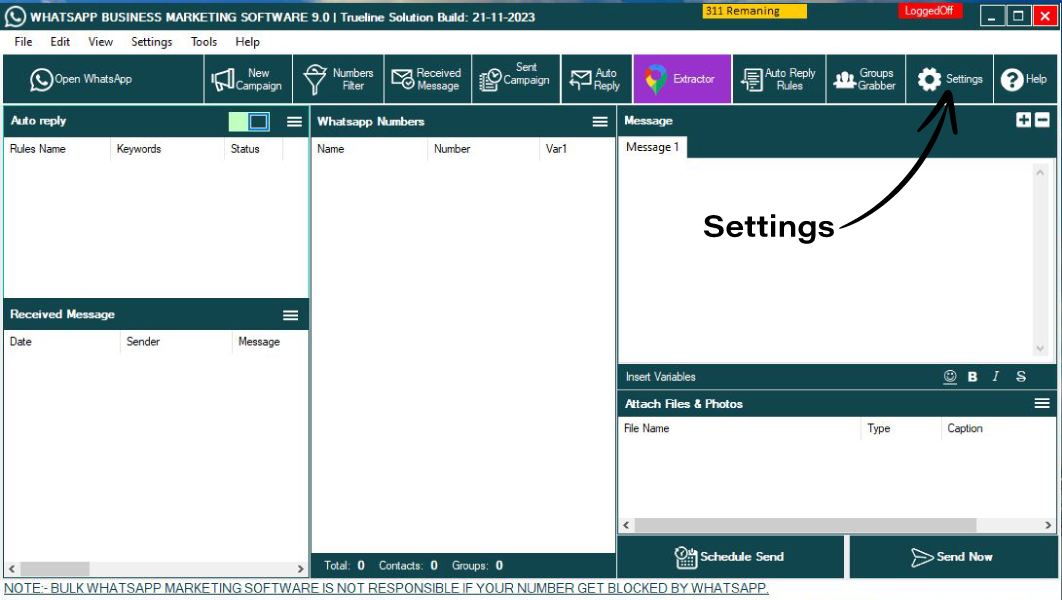The image size is (1062, 600).
Task: Open the Sent Campaign view
Action: click(x=517, y=79)
